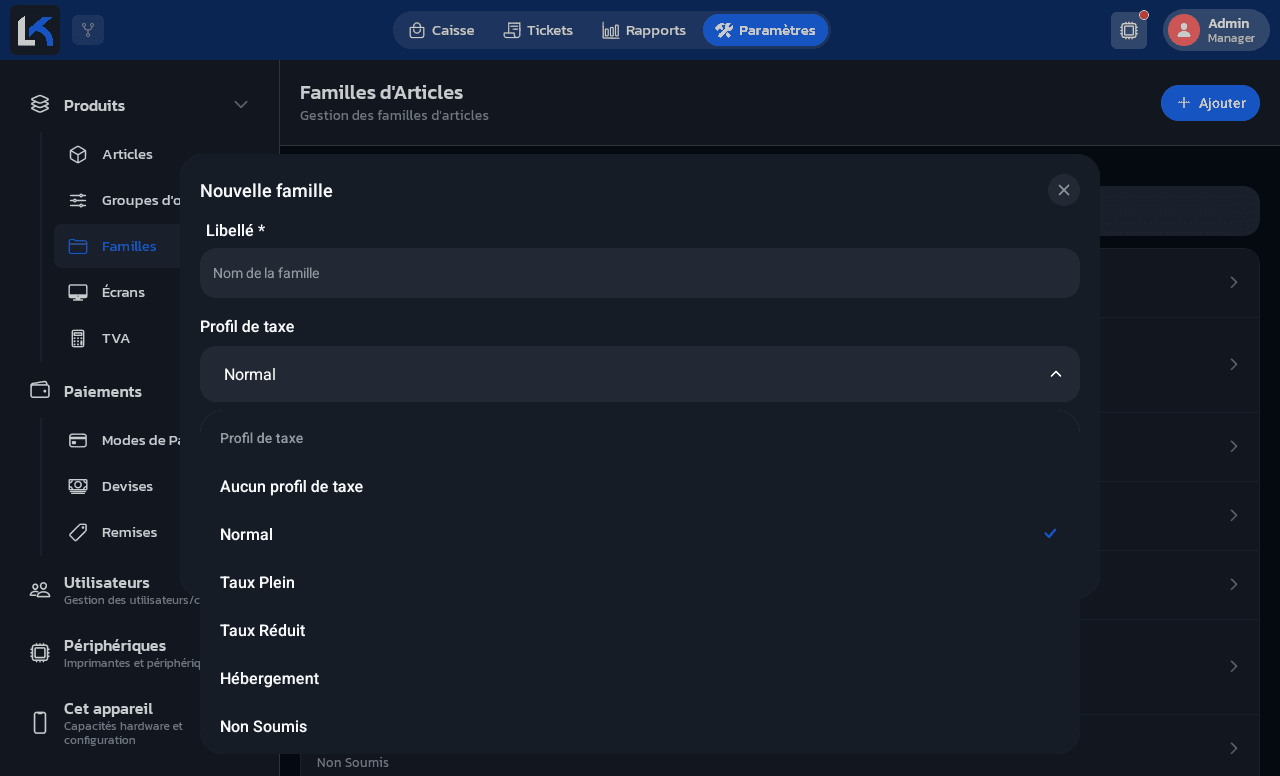Click the Ajouter button
The height and width of the screenshot is (776, 1280).
[1210, 103]
